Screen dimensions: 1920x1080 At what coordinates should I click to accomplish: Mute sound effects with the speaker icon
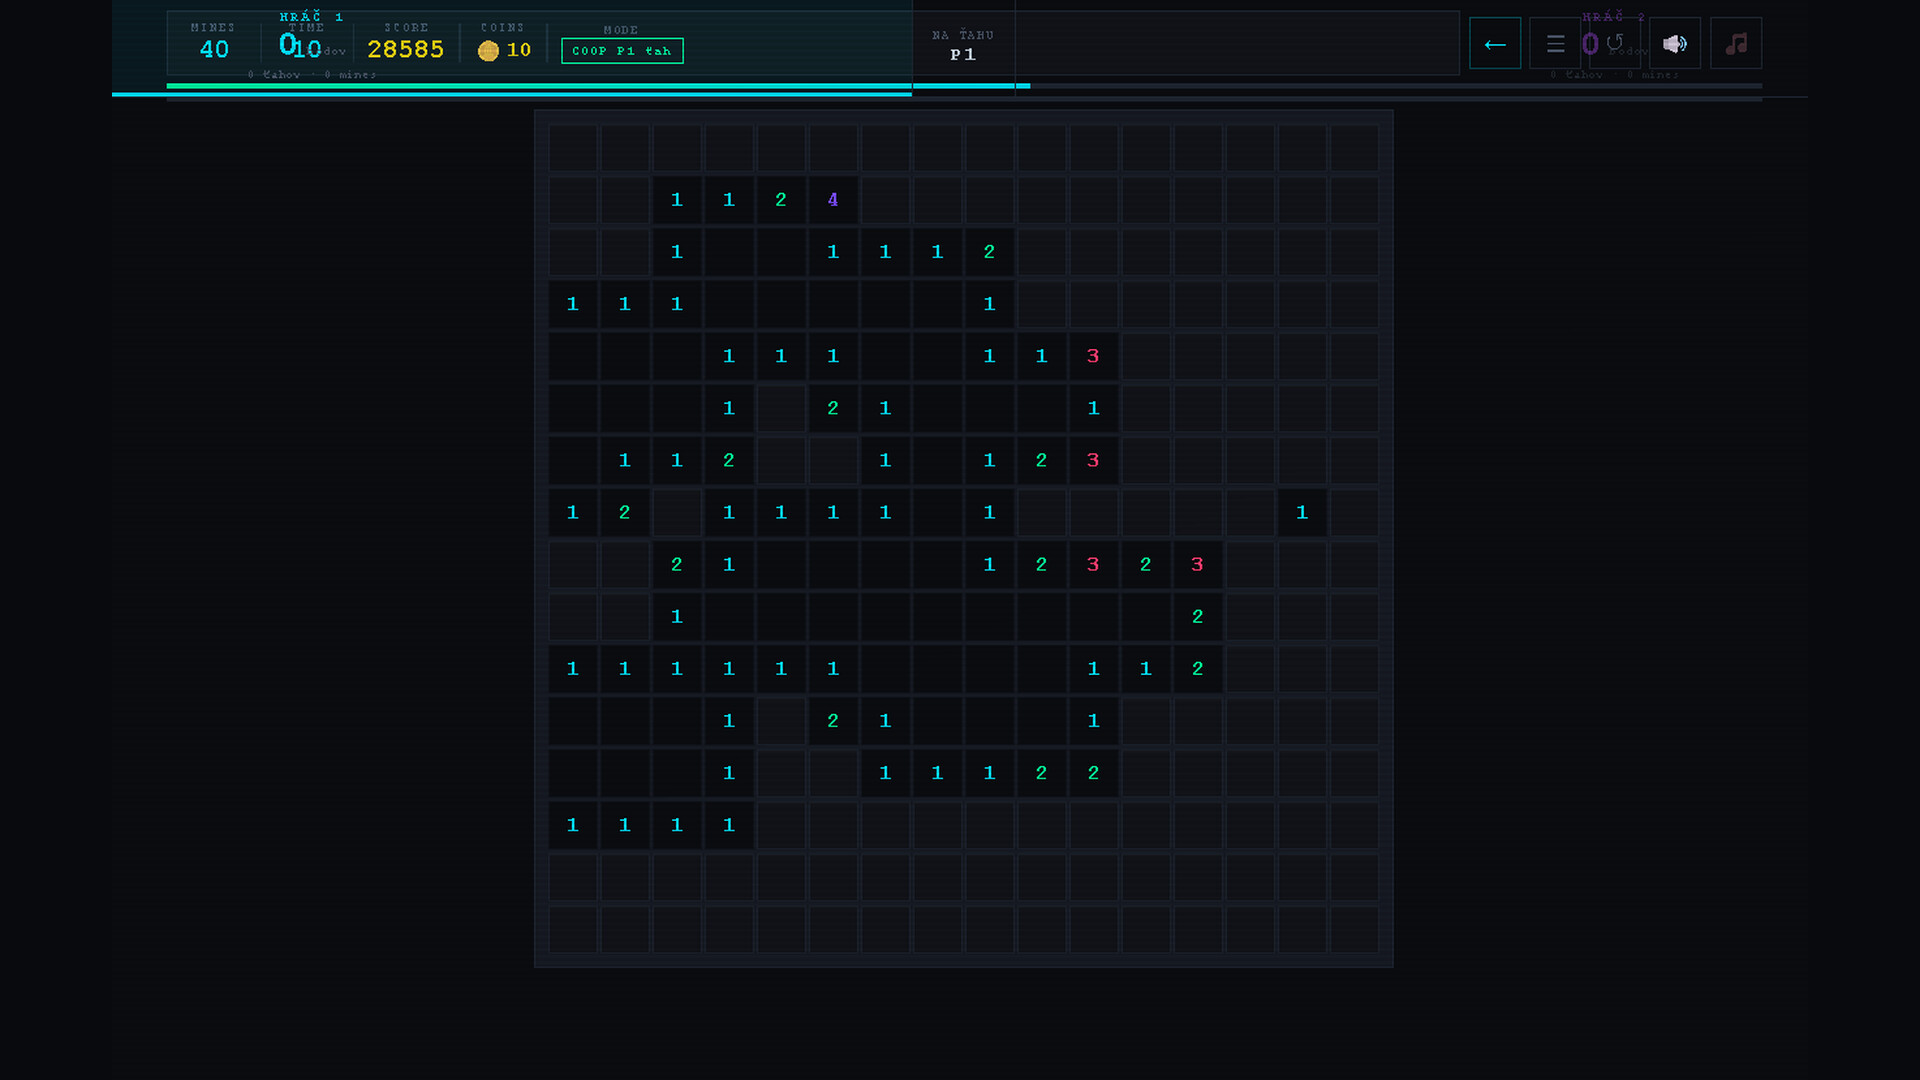(x=1675, y=43)
